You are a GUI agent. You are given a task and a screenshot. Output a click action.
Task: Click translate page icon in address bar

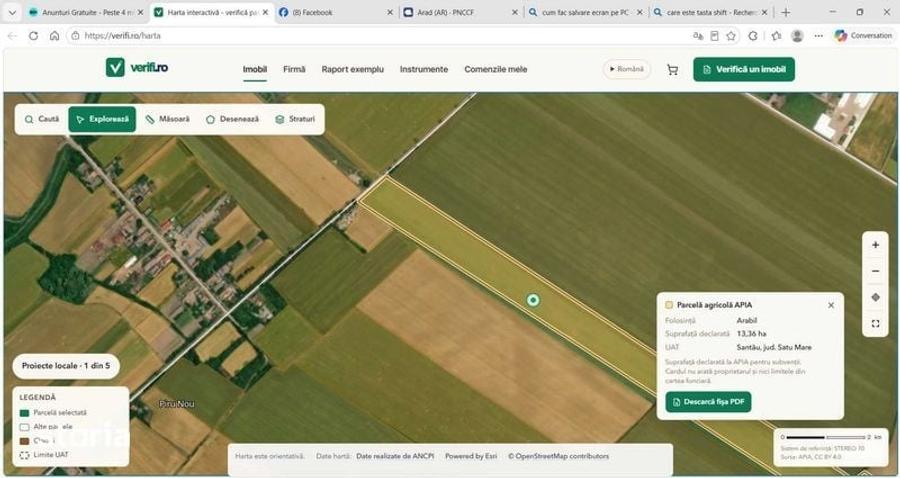698,36
